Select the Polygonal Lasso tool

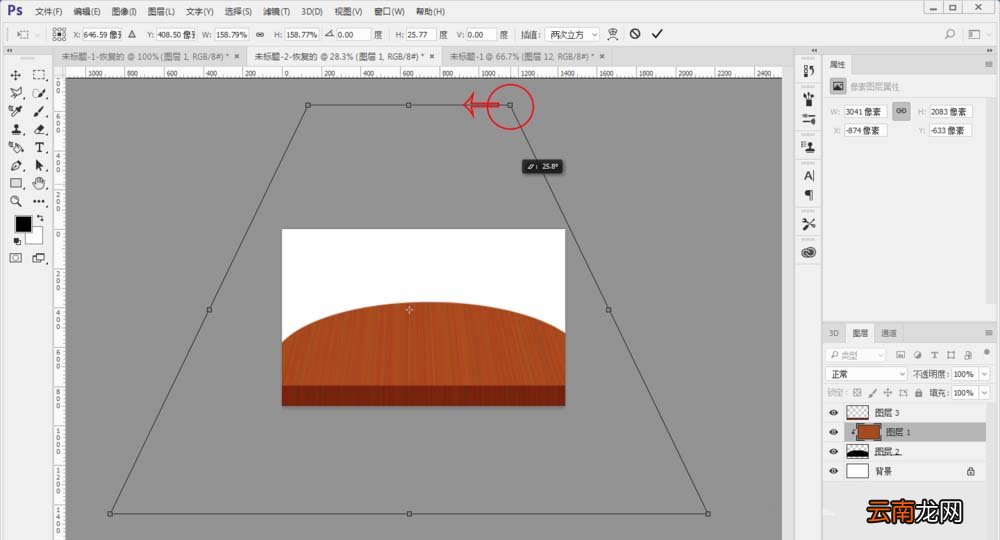pyautogui.click(x=15, y=93)
